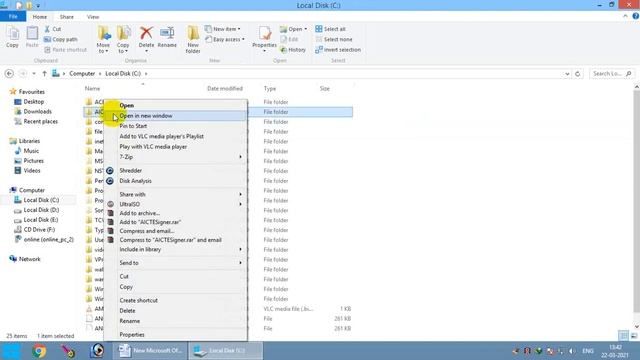Screen dimensions: 640x360
Task: Open the New item dropdown
Action: [223, 29]
